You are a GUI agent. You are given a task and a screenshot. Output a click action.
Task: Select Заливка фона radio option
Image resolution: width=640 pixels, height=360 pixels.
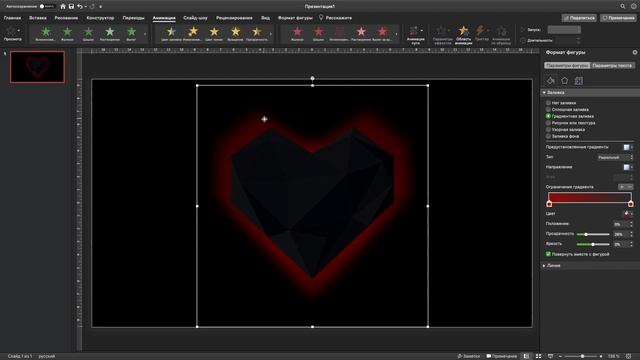tap(548, 136)
